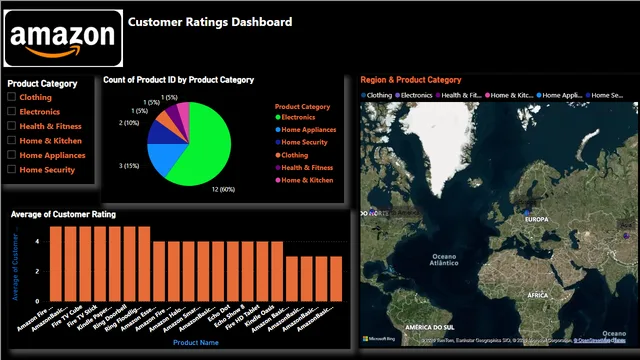Screen dimensions: 640x360
Task: Click the 'ÁFRICA' label on the map
Action: pyautogui.click(x=538, y=295)
